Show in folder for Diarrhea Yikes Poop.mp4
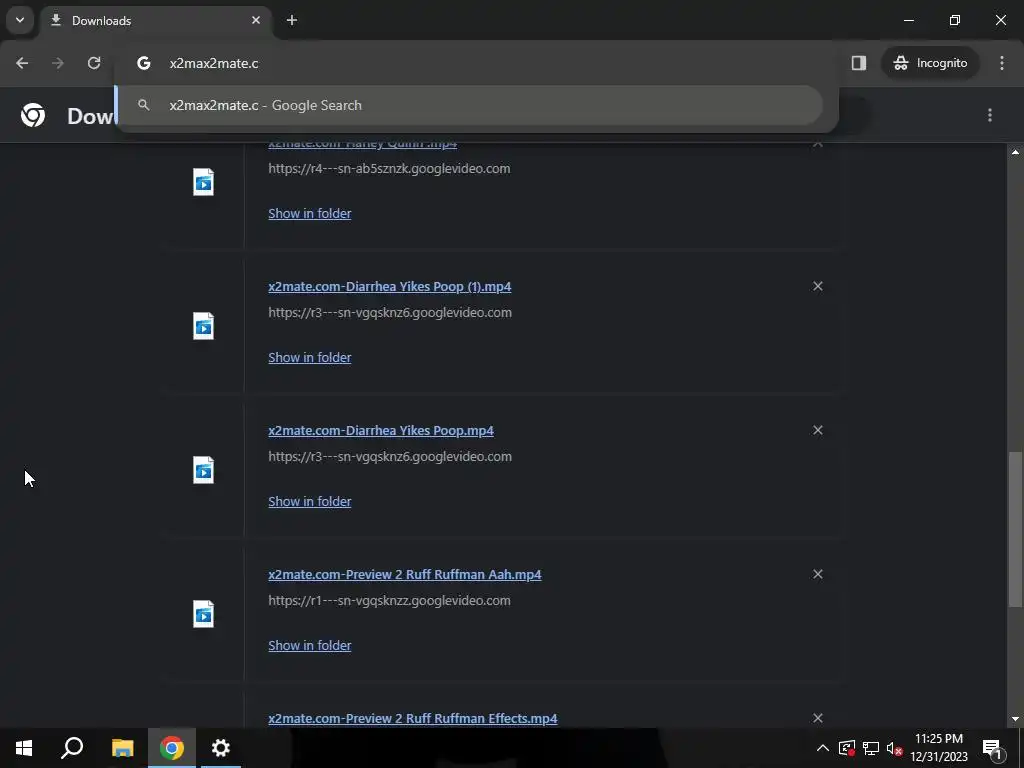This screenshot has height=768, width=1024. 310,502
